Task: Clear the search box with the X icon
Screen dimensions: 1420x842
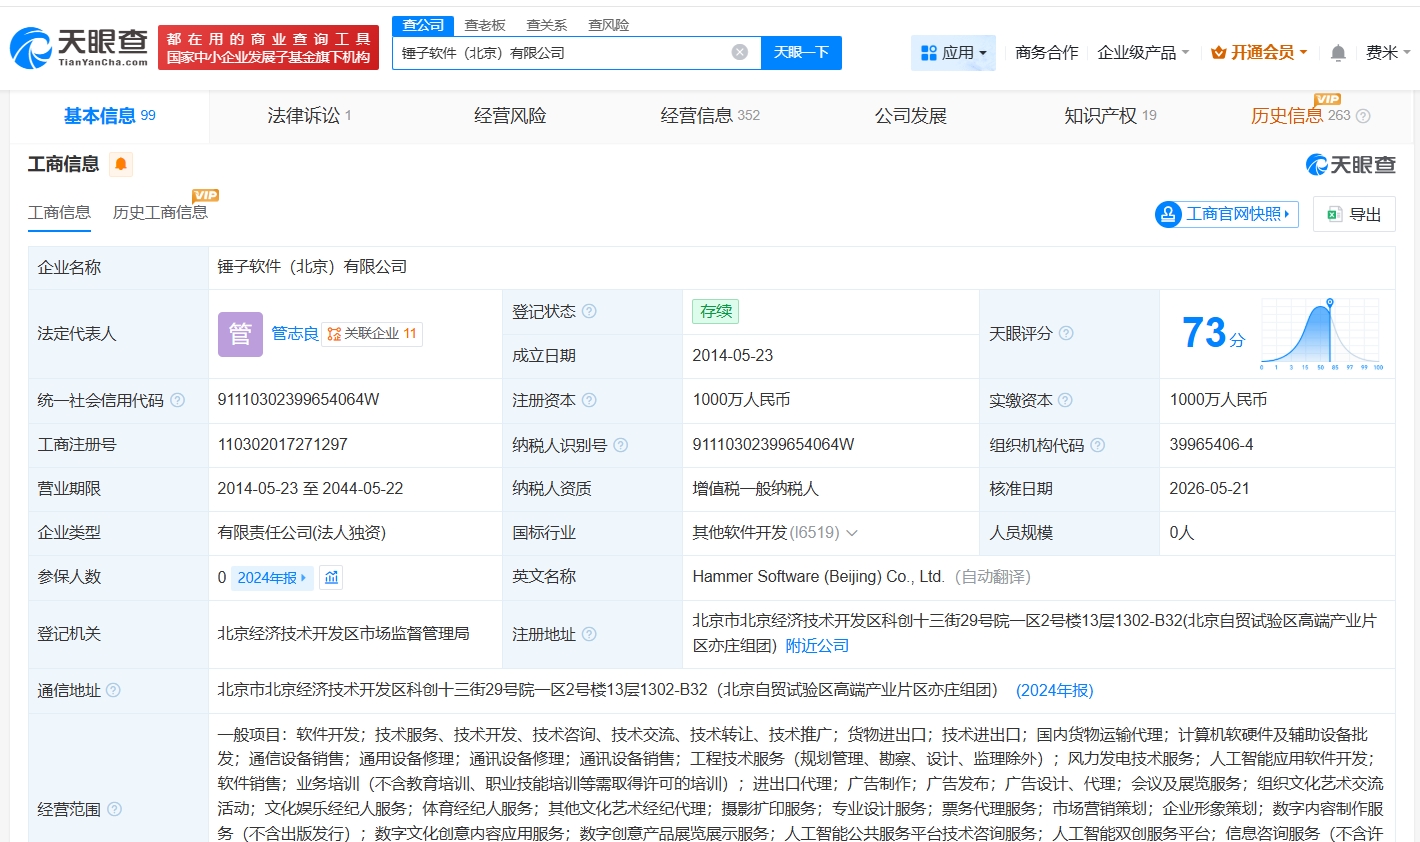Action: pyautogui.click(x=740, y=52)
